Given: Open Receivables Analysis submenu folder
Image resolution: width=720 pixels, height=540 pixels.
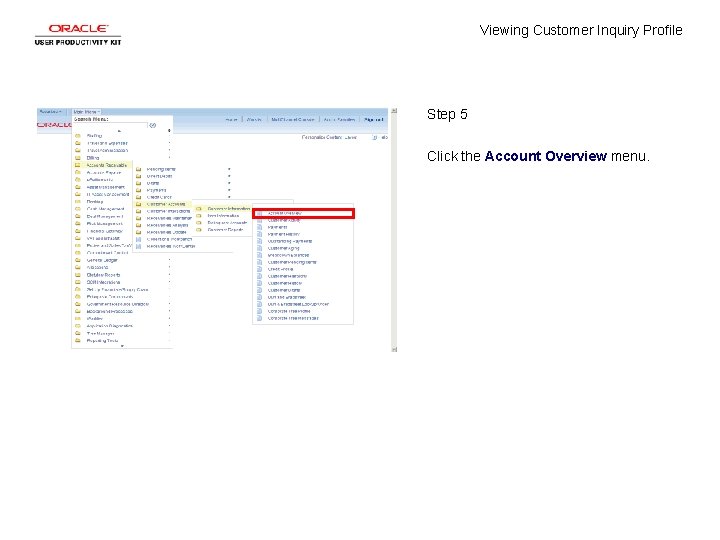Looking at the screenshot, I should pos(168,225).
